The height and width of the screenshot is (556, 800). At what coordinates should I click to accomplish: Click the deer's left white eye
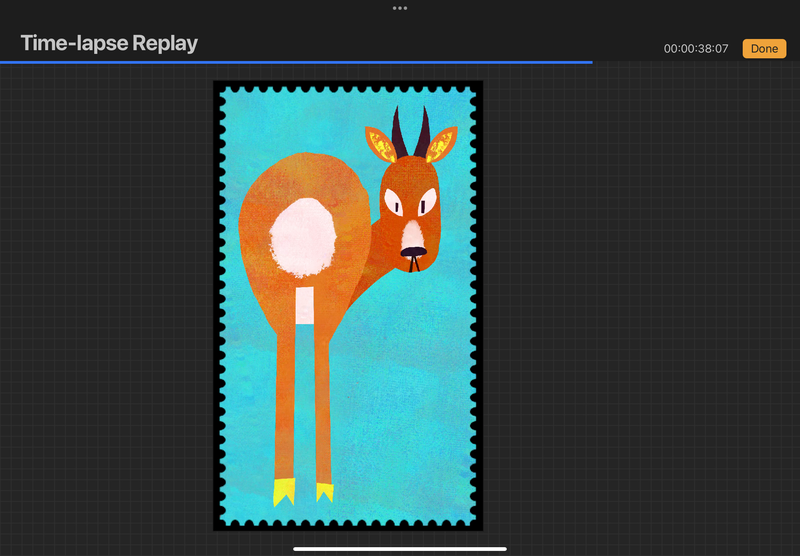tap(396, 207)
